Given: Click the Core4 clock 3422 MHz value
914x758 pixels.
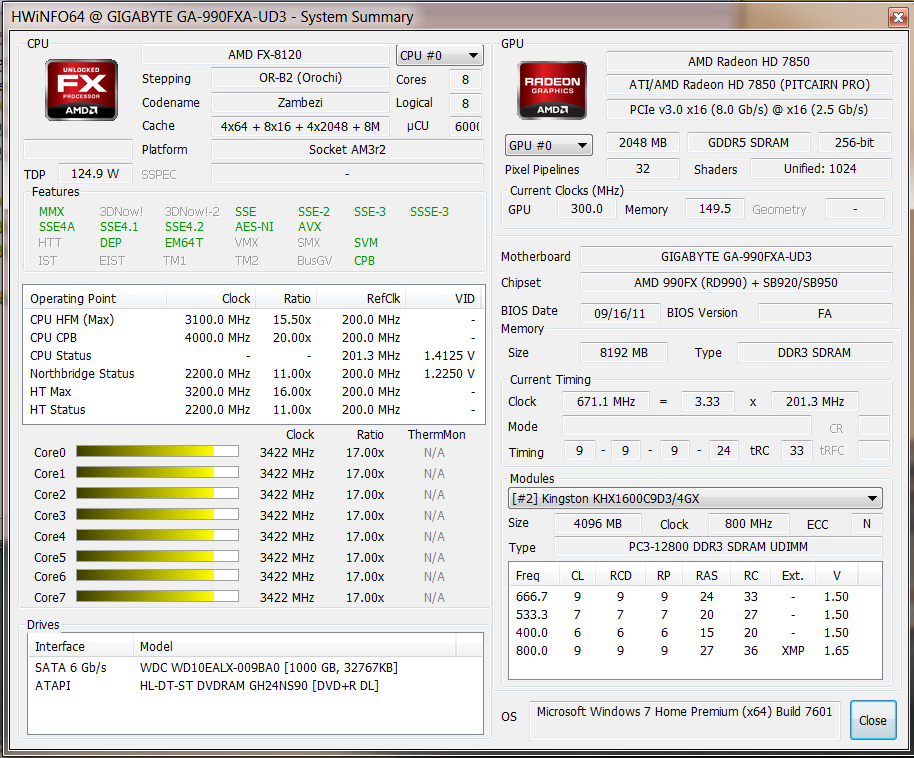Looking at the screenshot, I should point(287,536).
